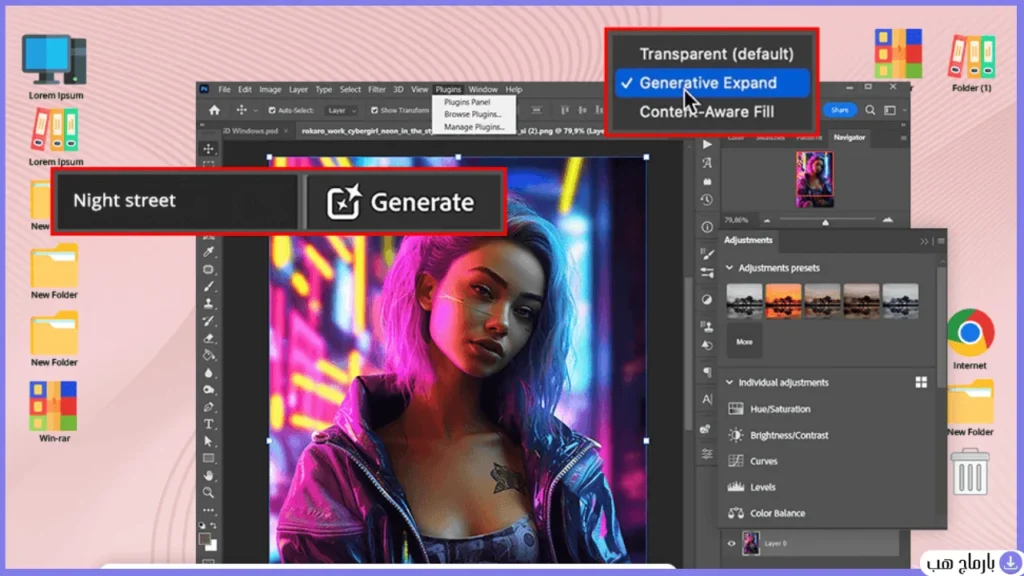Select the Rectangle shape tool

click(x=208, y=458)
